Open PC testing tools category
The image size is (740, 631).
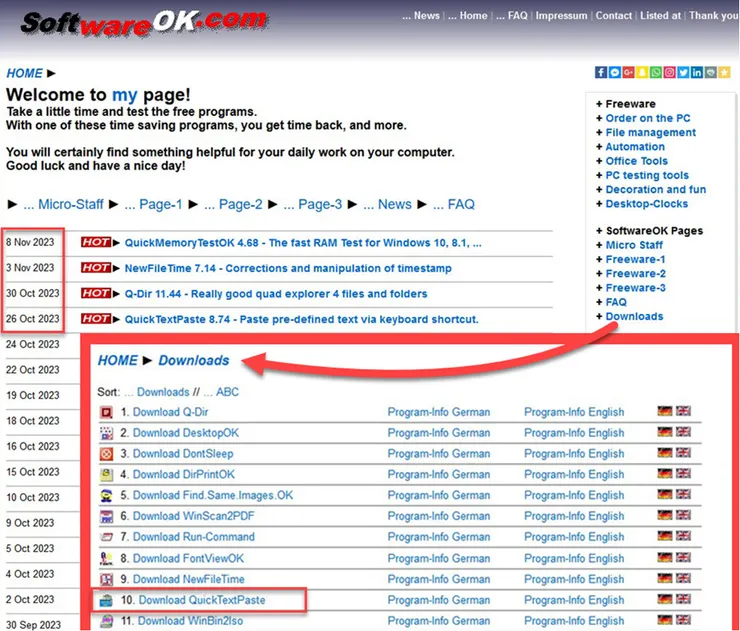coord(647,175)
